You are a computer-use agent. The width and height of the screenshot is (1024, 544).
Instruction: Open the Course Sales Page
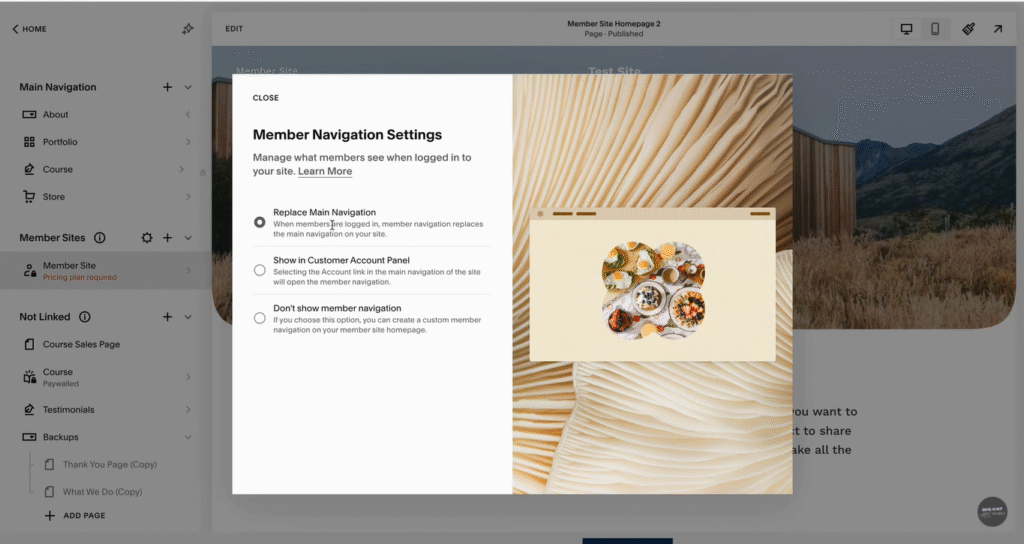pyautogui.click(x=82, y=344)
